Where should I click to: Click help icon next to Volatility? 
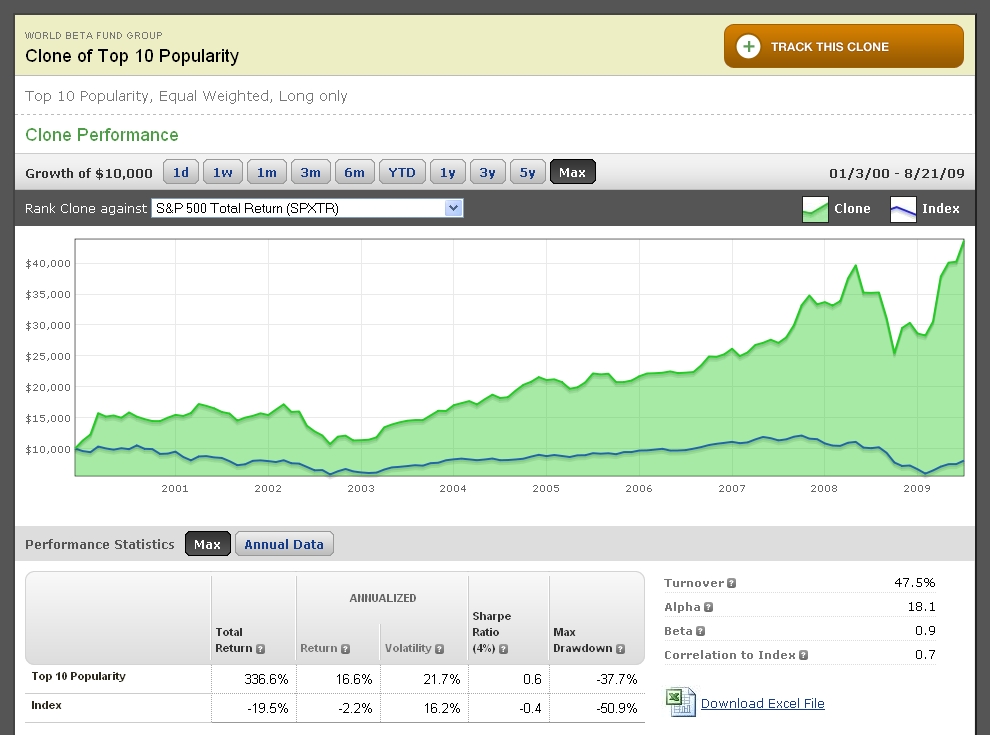pyautogui.click(x=439, y=649)
